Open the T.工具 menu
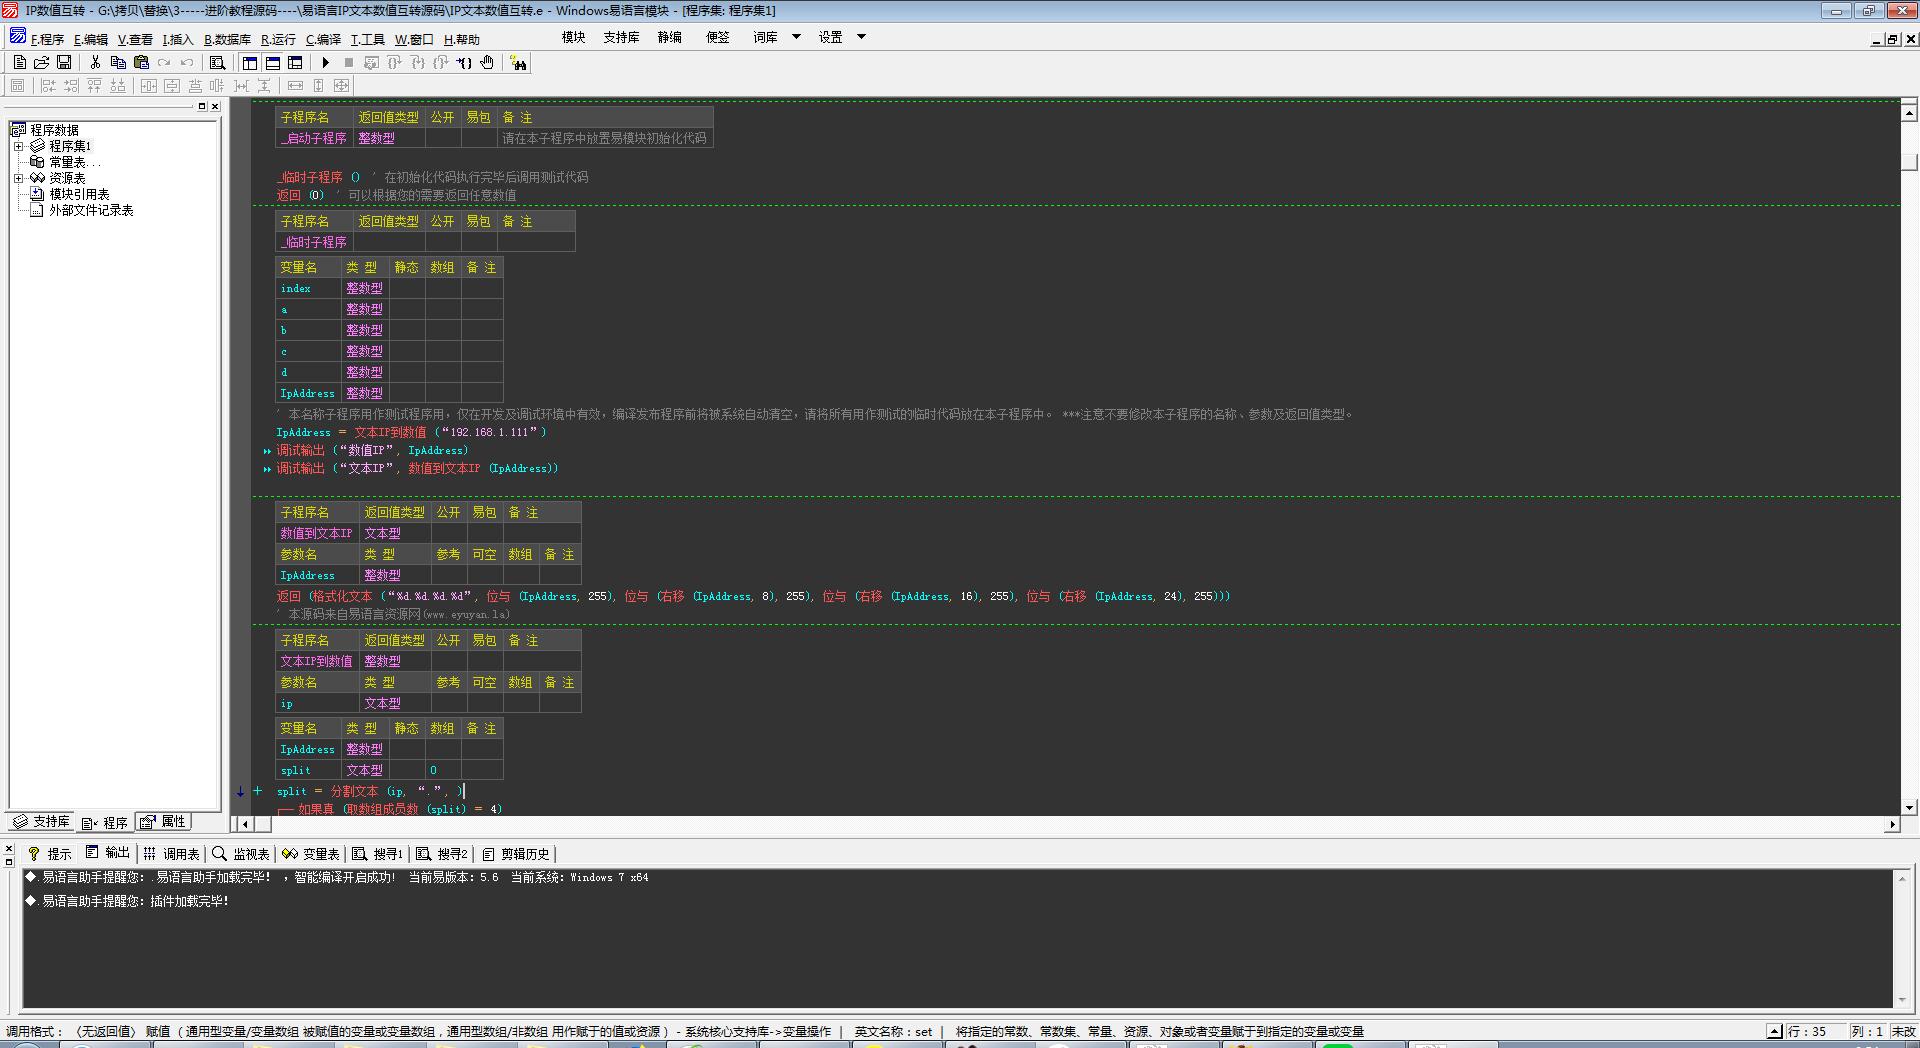Viewport: 1920px width, 1048px height. (367, 39)
